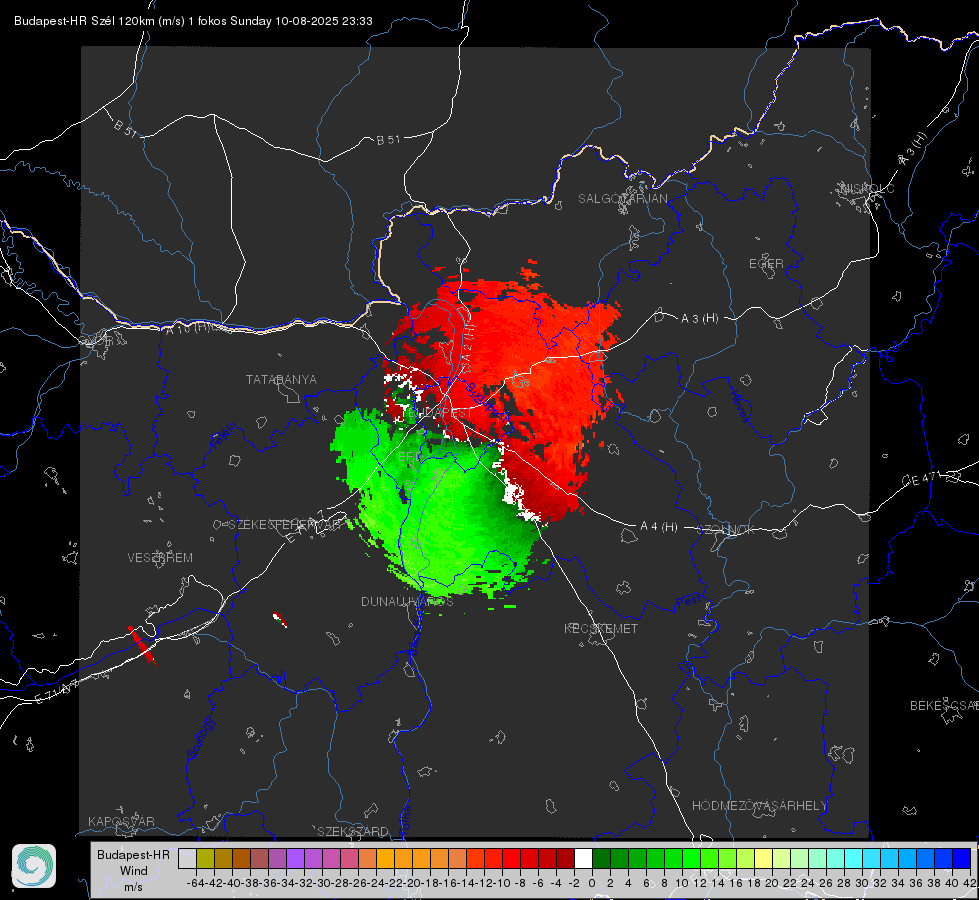Click the SALGÓTARJÁN city label
The height and width of the screenshot is (900, 979).
pos(622,199)
